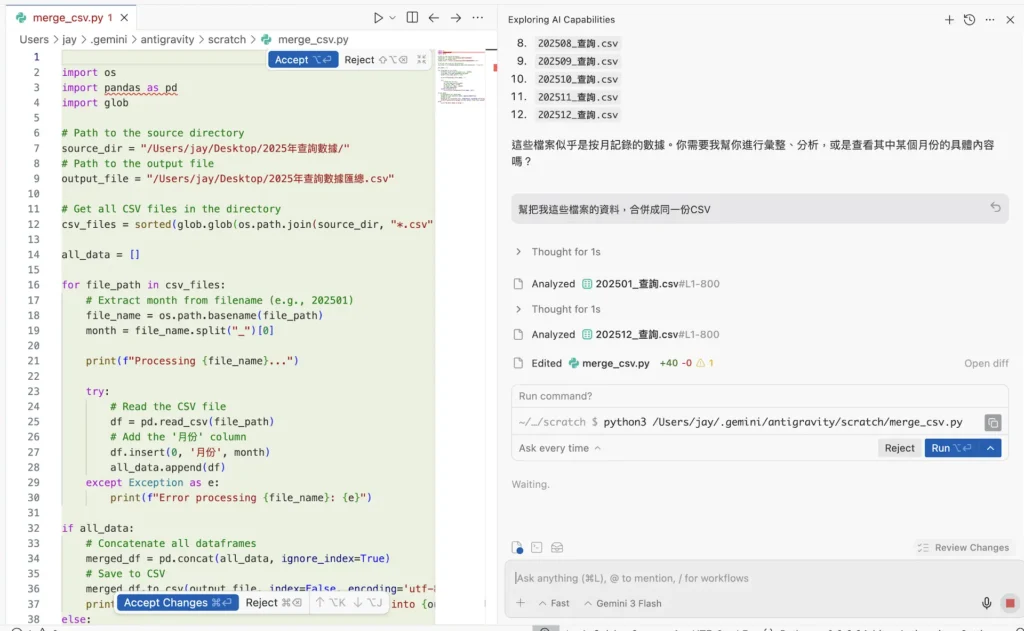The image size is (1024, 631).
Task: Copy the command with copy icon
Action: pos(993,423)
